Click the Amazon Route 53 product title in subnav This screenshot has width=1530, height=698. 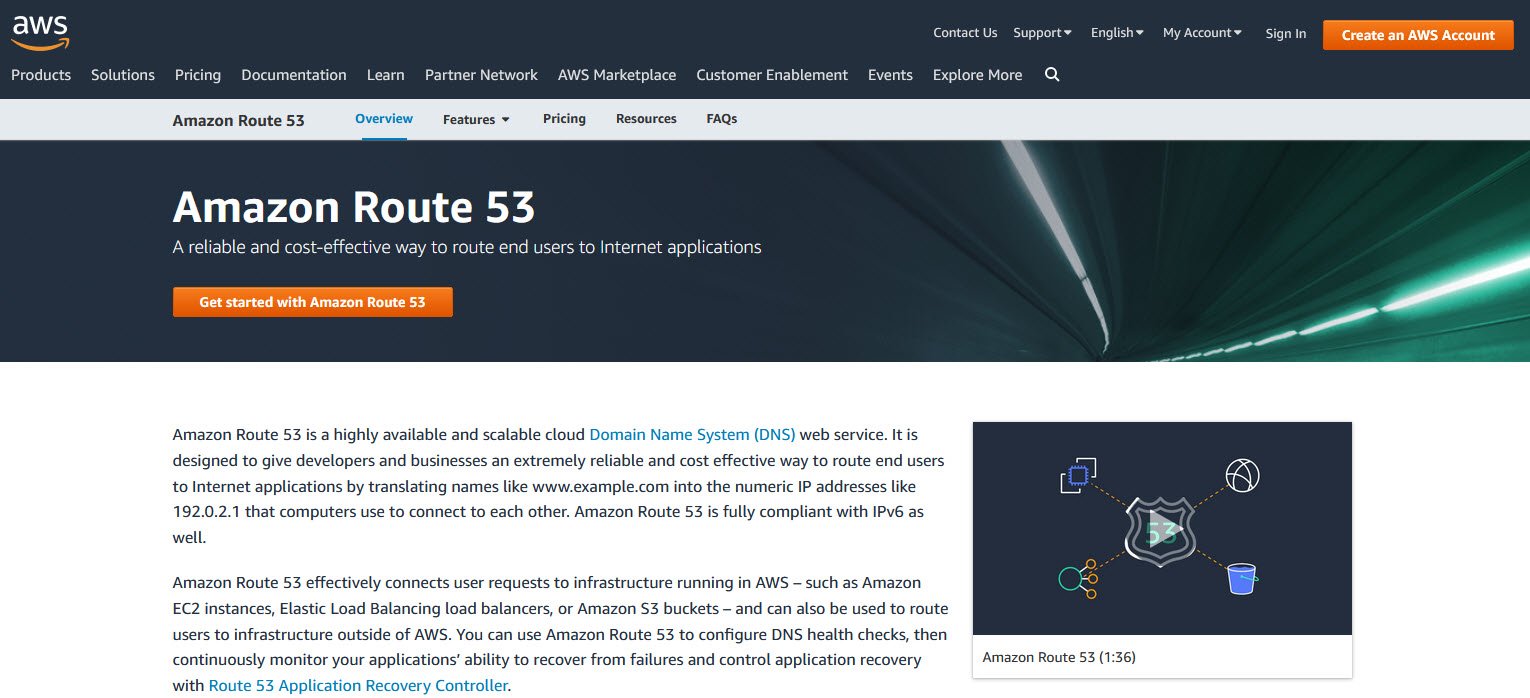pyautogui.click(x=238, y=120)
